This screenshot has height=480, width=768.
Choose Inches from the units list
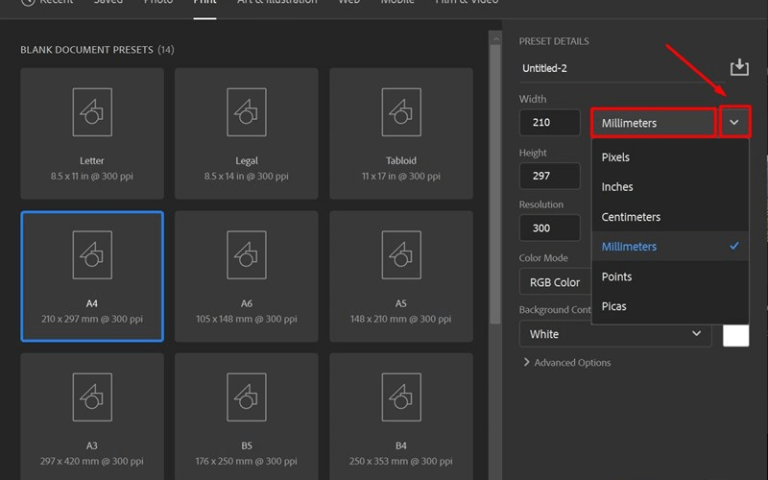coord(670,187)
